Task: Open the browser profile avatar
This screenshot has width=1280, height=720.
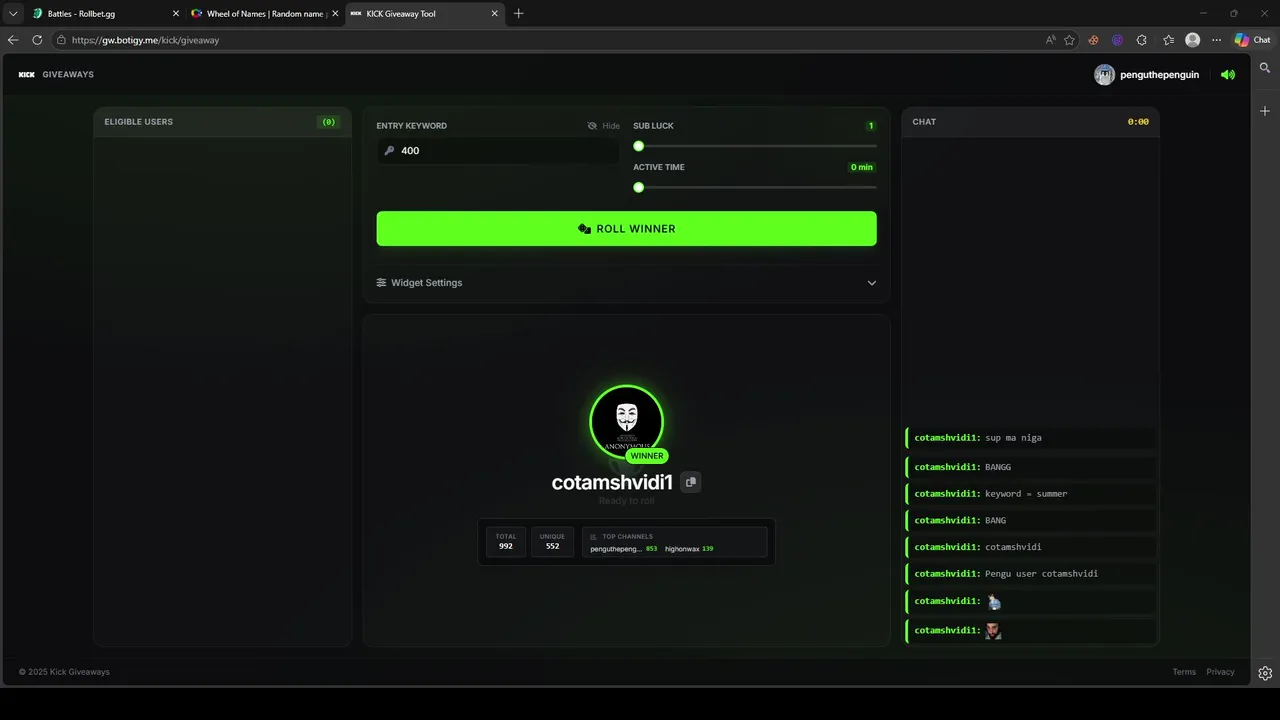Action: (x=1192, y=40)
